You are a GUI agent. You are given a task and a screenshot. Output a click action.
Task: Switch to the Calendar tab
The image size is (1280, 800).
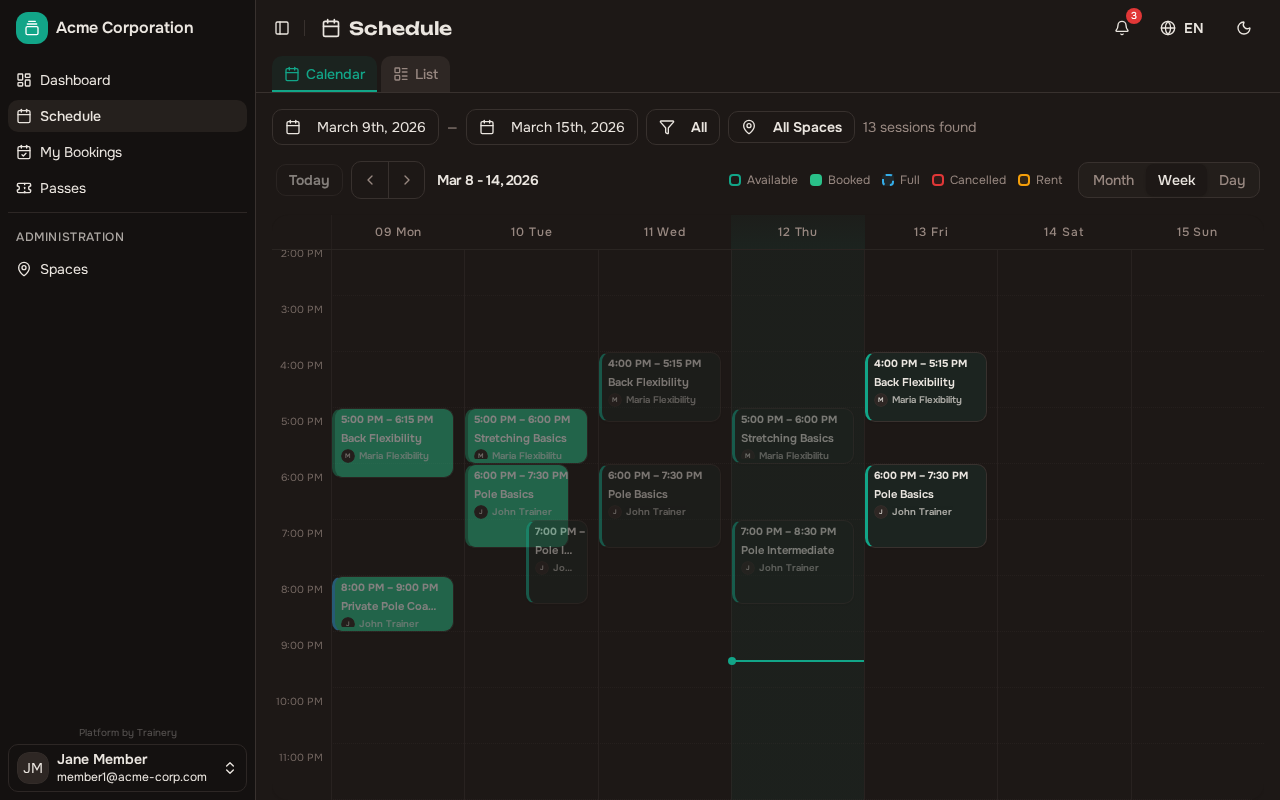(325, 74)
